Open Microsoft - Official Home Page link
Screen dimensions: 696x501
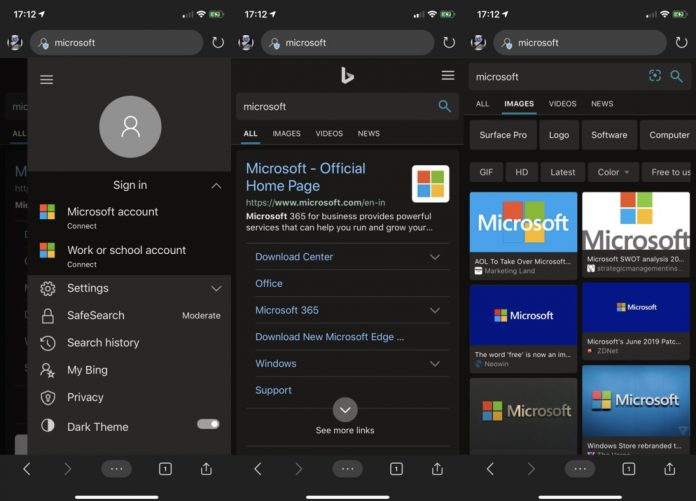click(x=305, y=177)
